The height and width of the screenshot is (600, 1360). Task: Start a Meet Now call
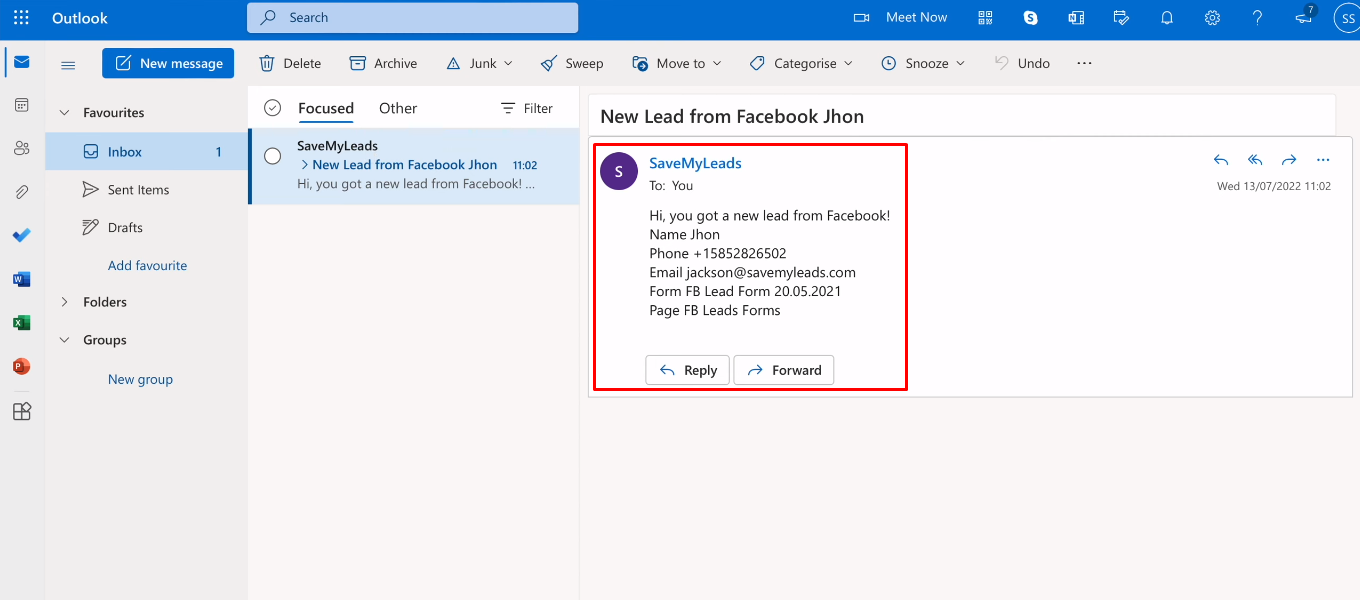(x=900, y=17)
